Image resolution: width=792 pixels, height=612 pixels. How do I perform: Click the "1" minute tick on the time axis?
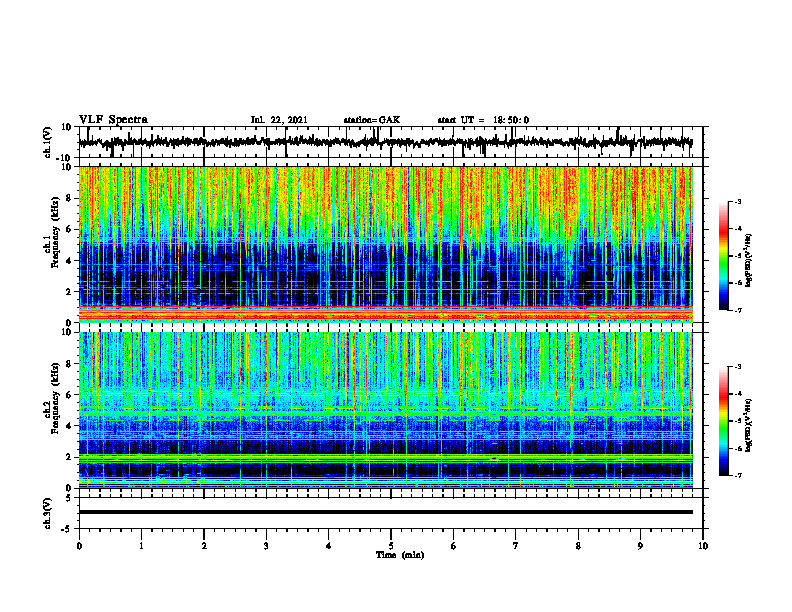click(x=141, y=546)
